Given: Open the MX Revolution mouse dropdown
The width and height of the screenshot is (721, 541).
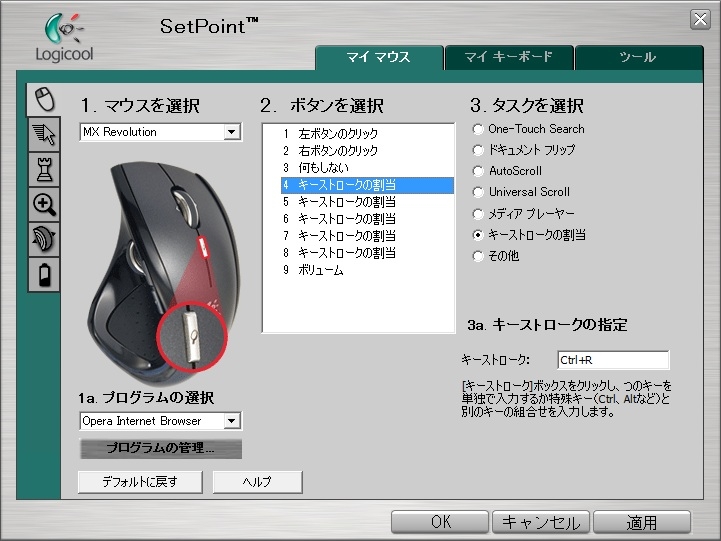Looking at the screenshot, I should pos(161,132).
